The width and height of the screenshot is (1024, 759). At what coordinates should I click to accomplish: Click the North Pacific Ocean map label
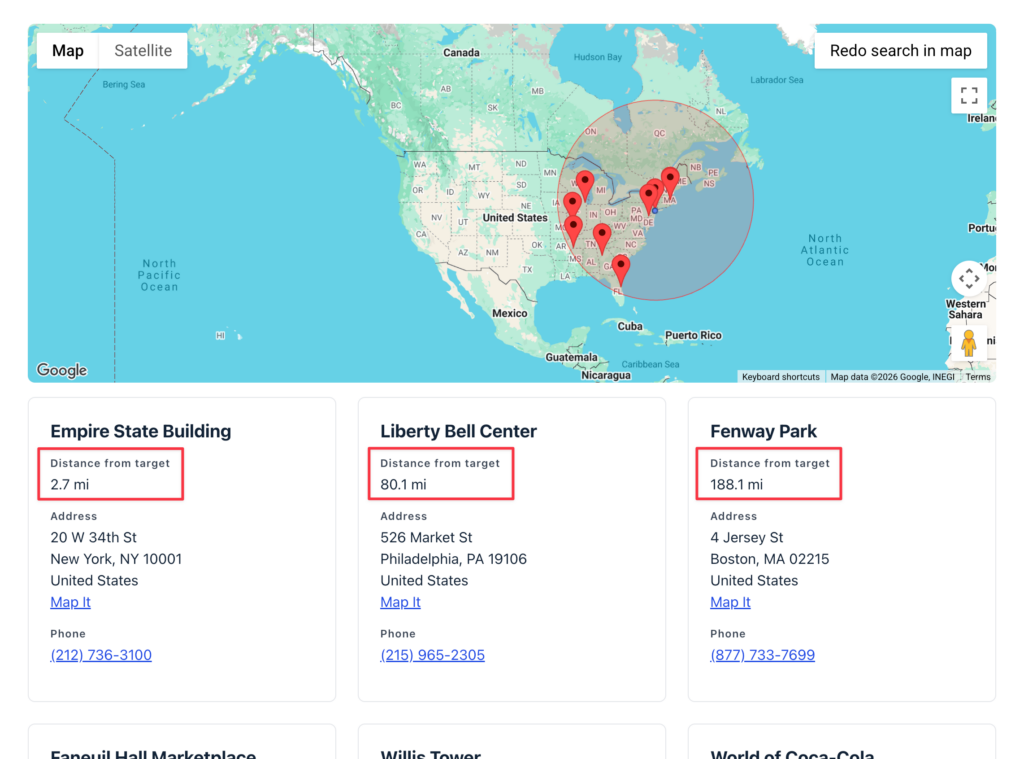pos(159,275)
